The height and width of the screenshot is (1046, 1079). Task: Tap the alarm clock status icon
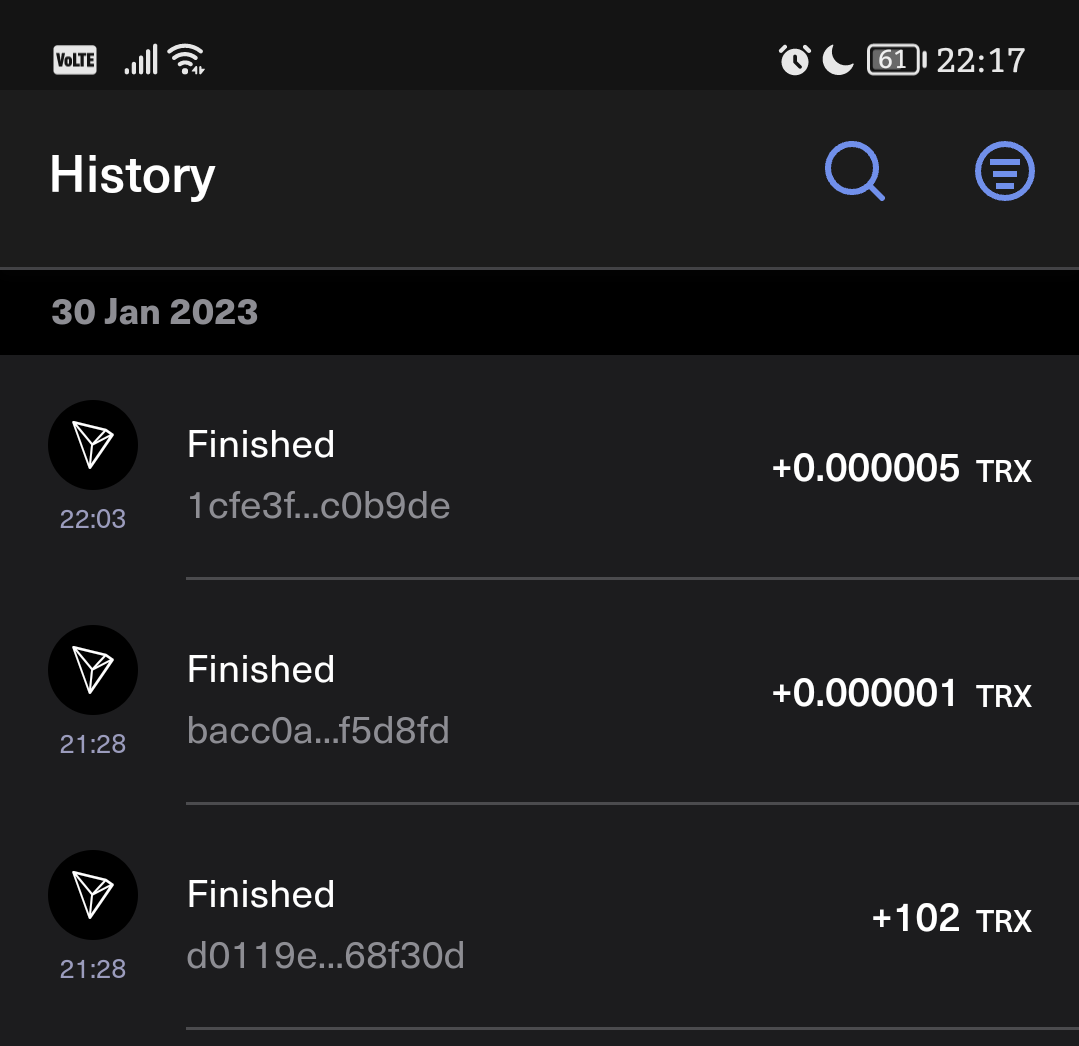pos(795,60)
